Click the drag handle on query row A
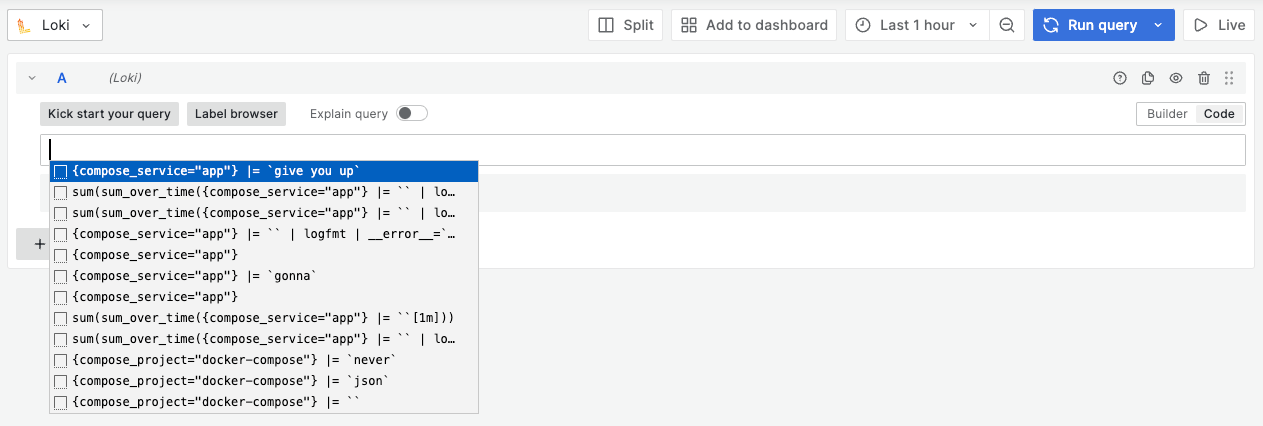Image resolution: width=1263 pixels, height=426 pixels. [x=1229, y=78]
